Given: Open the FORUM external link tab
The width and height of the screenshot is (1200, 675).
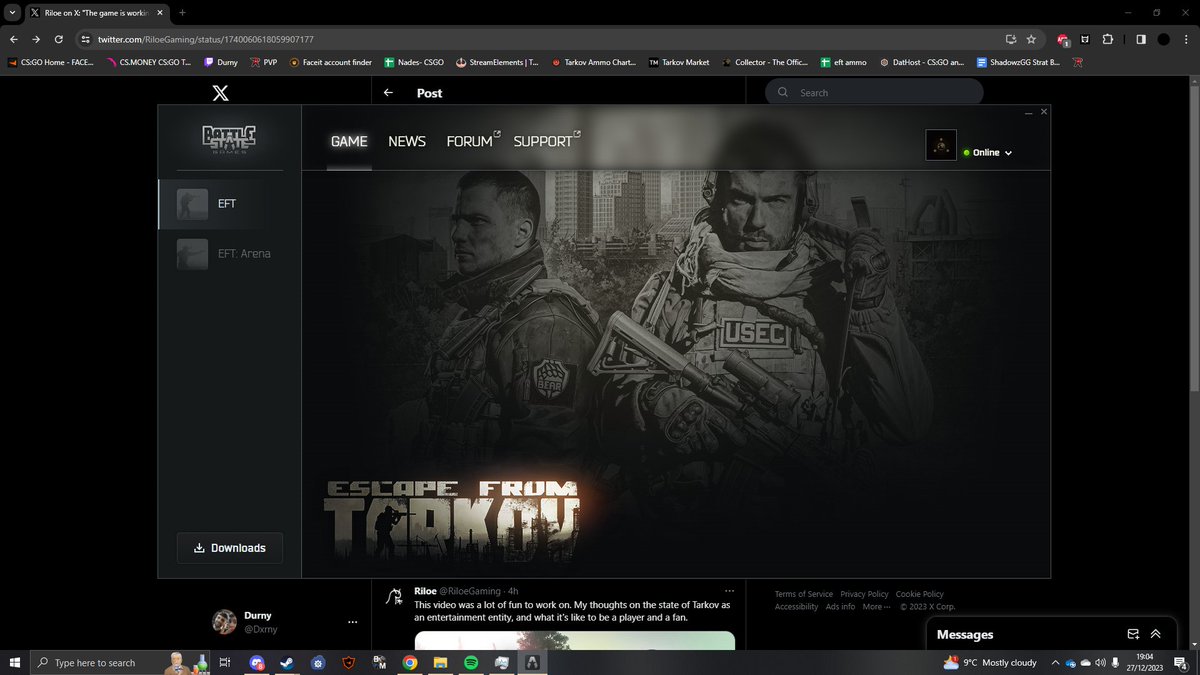Looking at the screenshot, I should [x=473, y=141].
